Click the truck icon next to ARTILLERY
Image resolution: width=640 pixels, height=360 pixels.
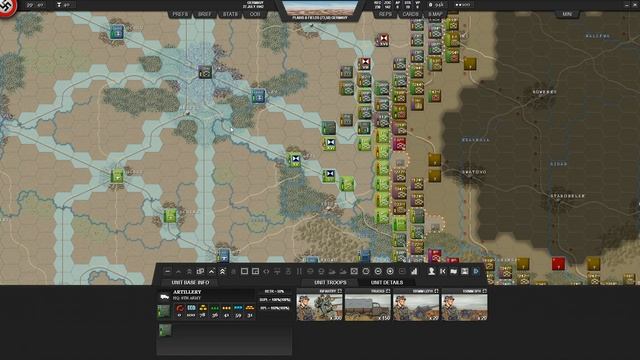[164, 297]
